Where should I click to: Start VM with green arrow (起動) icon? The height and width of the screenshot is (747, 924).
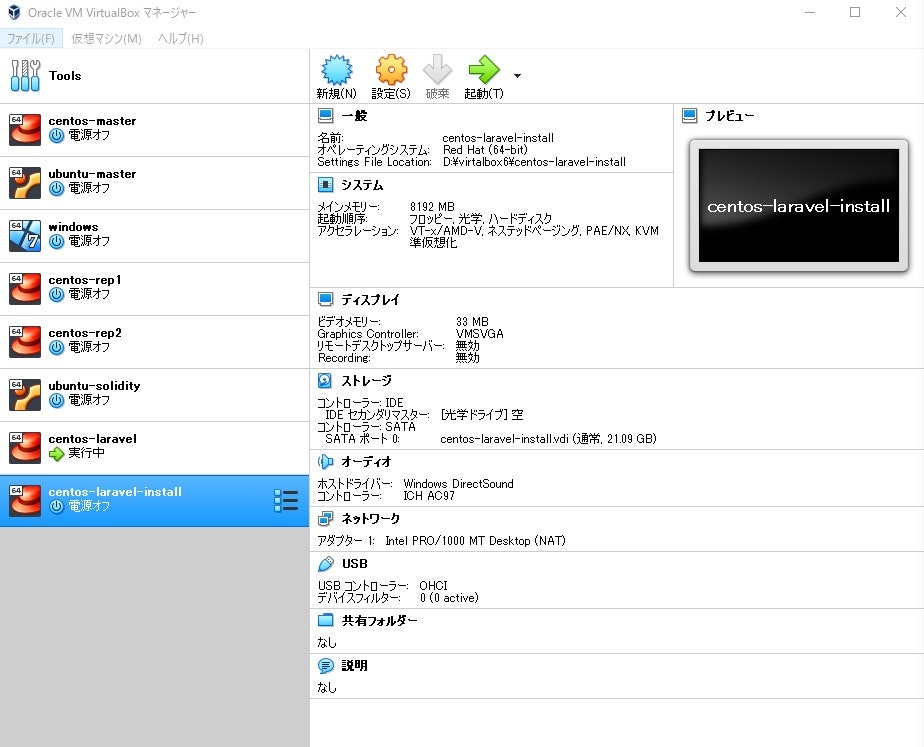click(484, 70)
